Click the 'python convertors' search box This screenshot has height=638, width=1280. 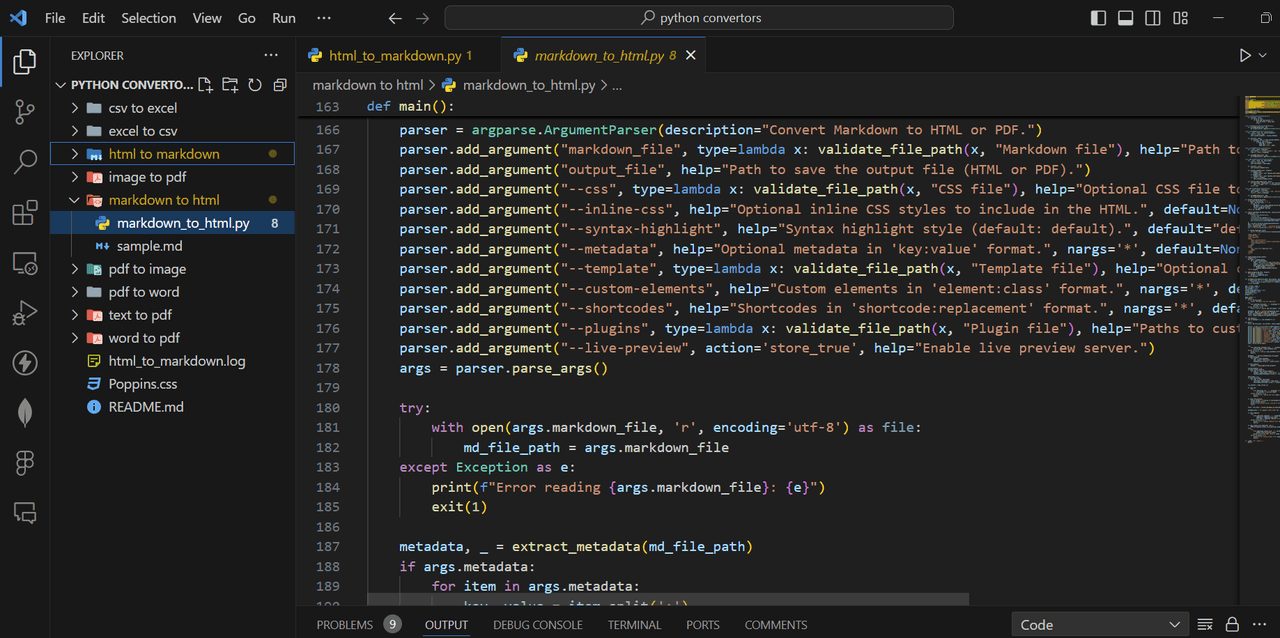pyautogui.click(x=699, y=18)
